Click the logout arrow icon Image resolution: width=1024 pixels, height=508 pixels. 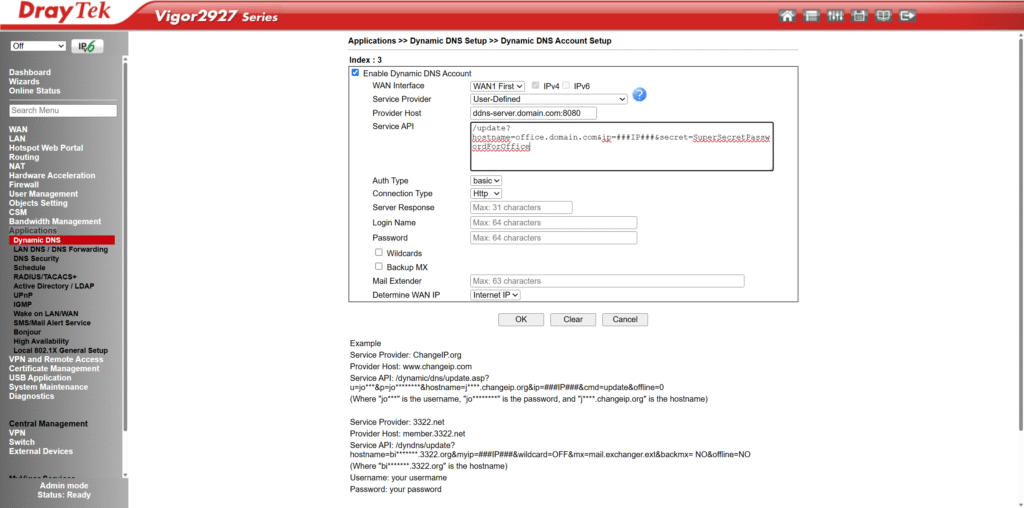[x=907, y=16]
